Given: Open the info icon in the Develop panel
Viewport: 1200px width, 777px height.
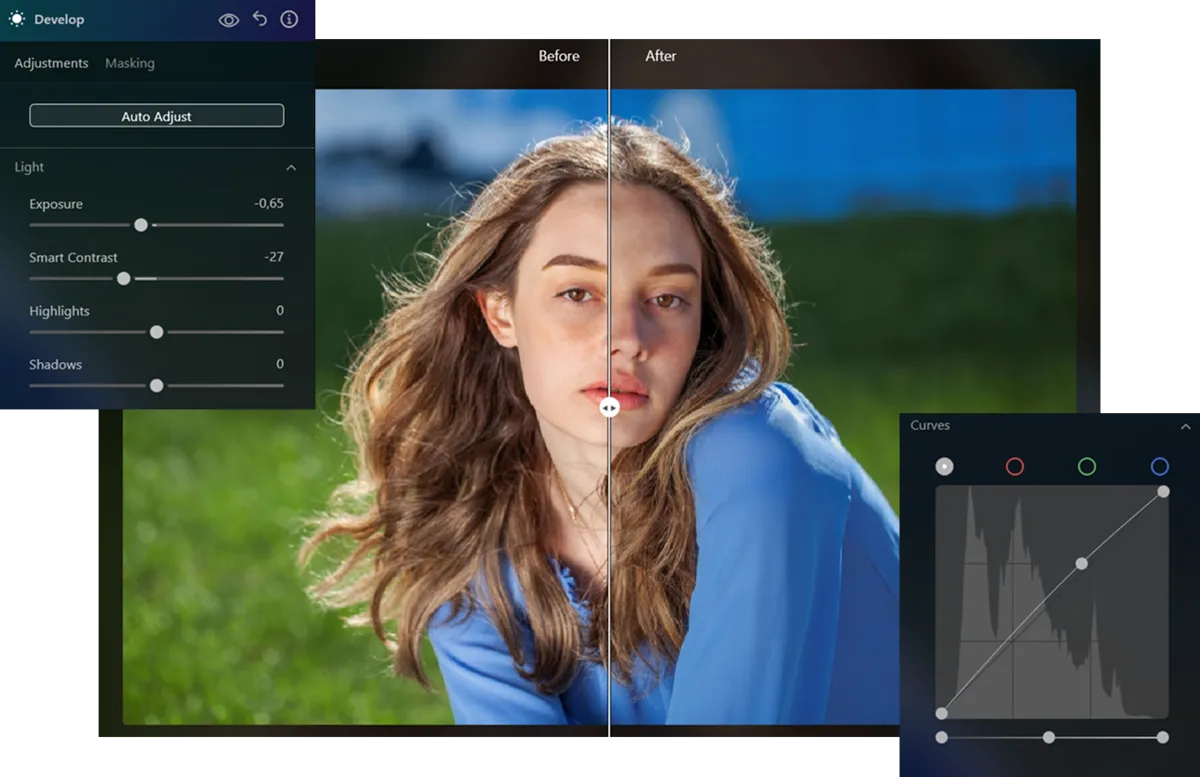Looking at the screenshot, I should [x=290, y=19].
